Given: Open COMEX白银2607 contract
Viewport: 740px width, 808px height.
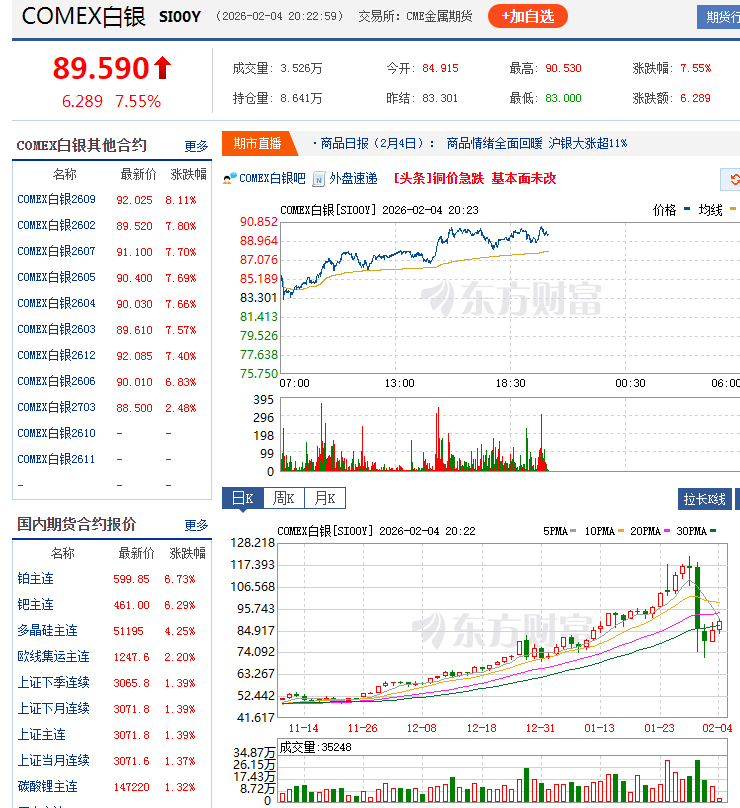Looking at the screenshot, I should [x=56, y=251].
